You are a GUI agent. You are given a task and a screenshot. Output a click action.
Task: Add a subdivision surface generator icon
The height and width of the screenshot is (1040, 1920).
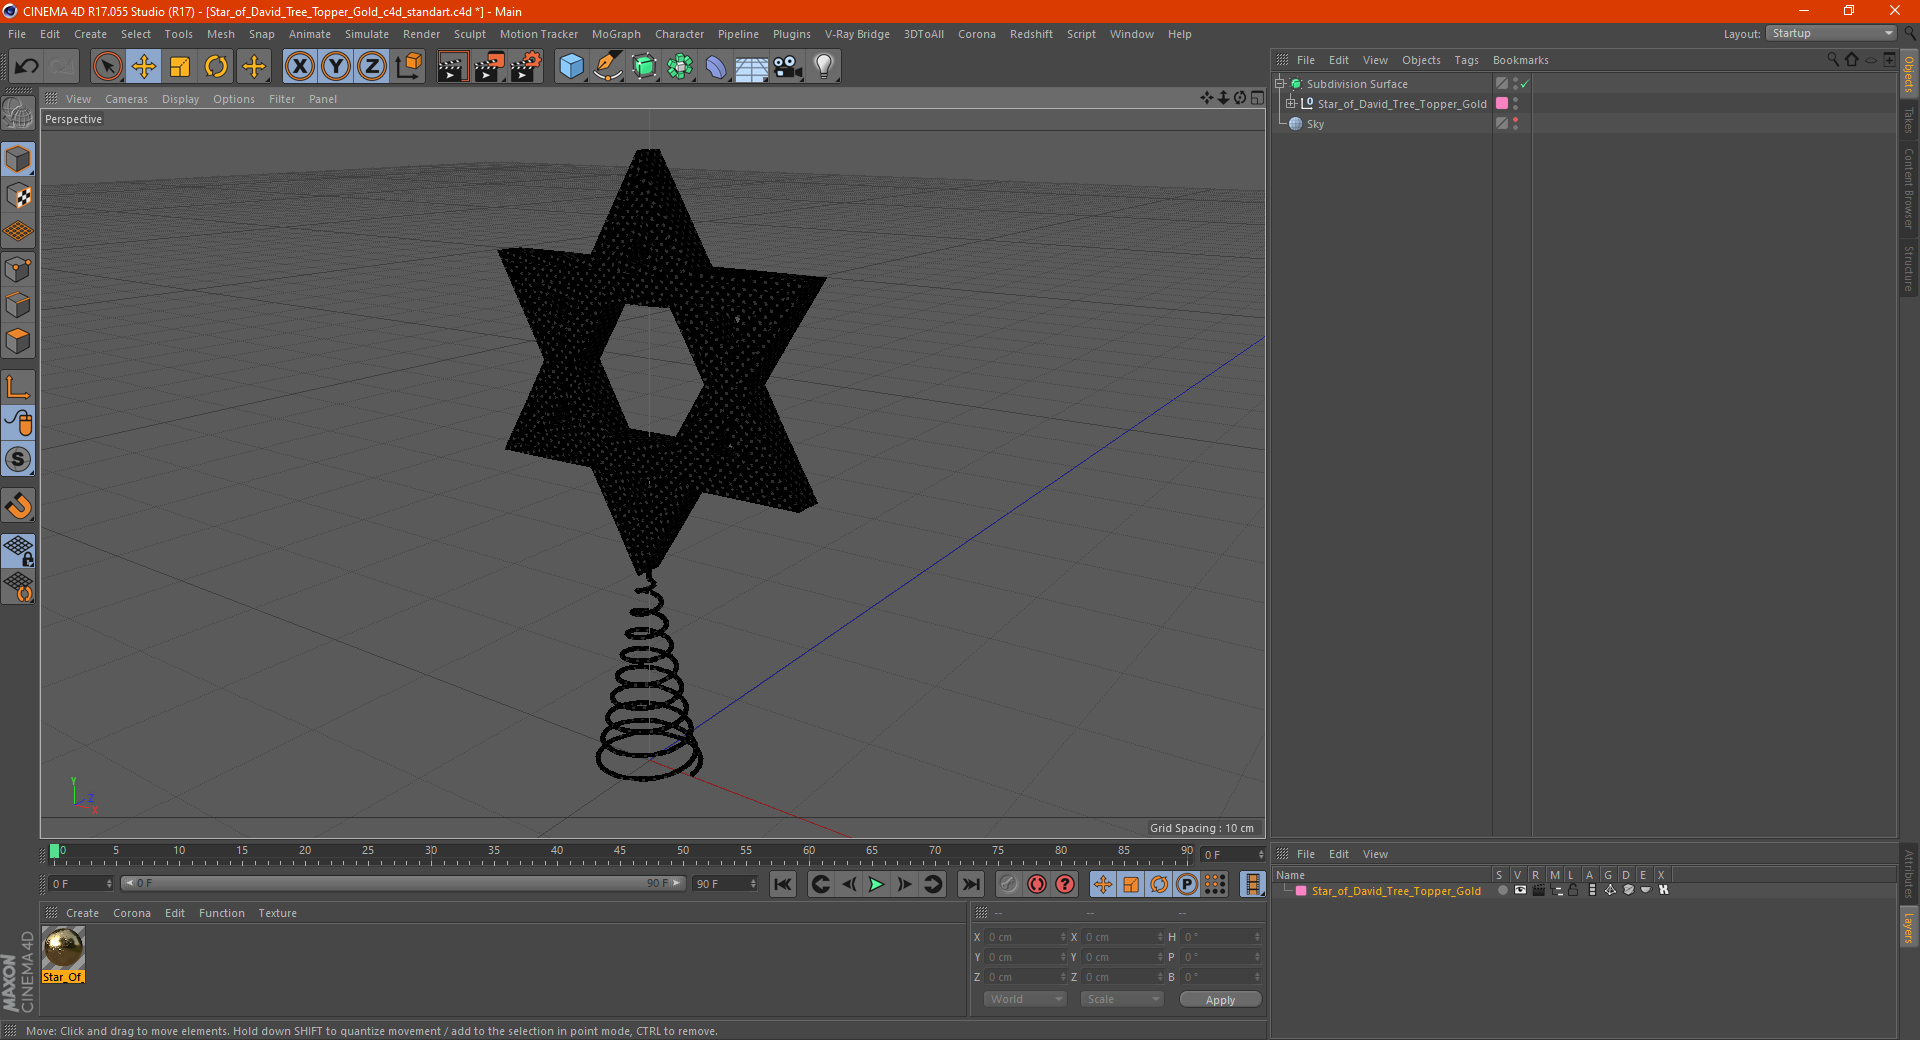click(644, 67)
